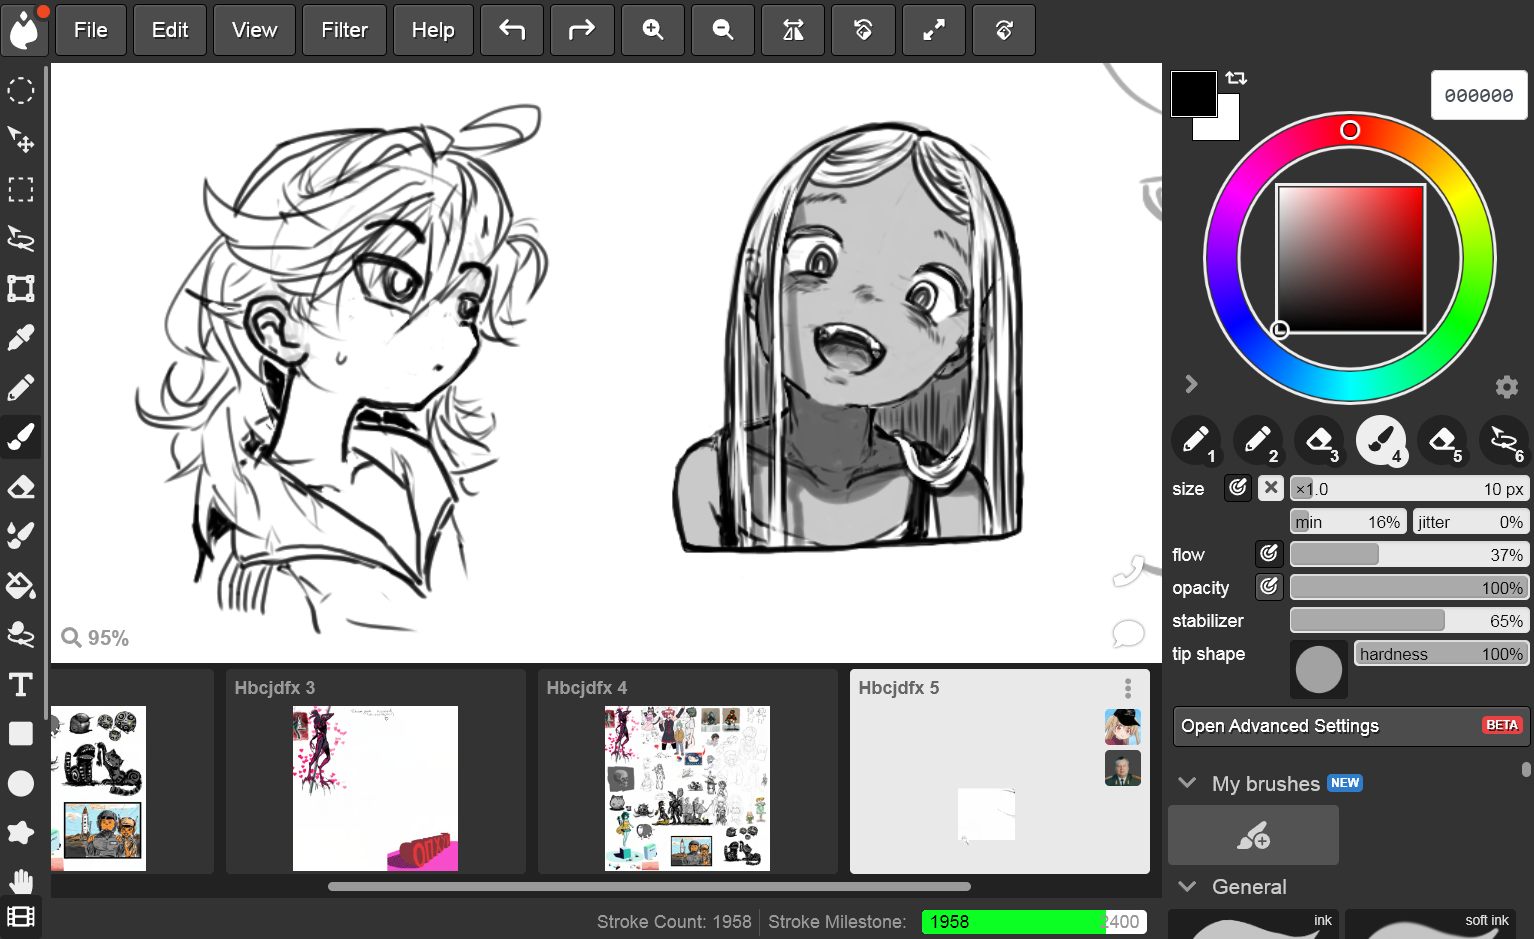Click Open Advanced Settings button
The width and height of the screenshot is (1534, 939).
(1350, 726)
